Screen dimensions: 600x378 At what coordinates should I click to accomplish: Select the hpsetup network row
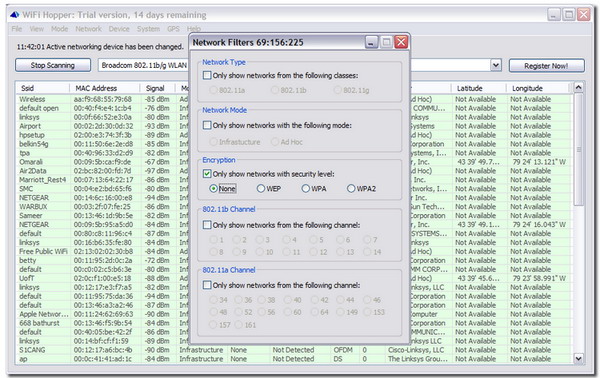[294, 135]
